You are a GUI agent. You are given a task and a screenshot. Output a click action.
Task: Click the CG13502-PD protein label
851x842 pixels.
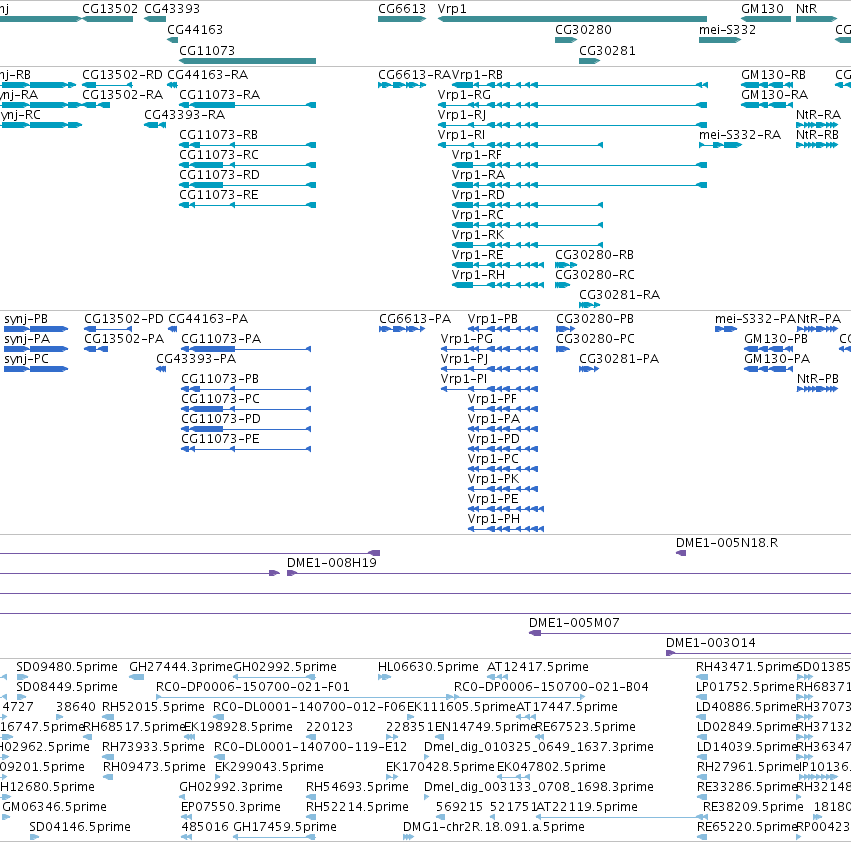[124, 319]
